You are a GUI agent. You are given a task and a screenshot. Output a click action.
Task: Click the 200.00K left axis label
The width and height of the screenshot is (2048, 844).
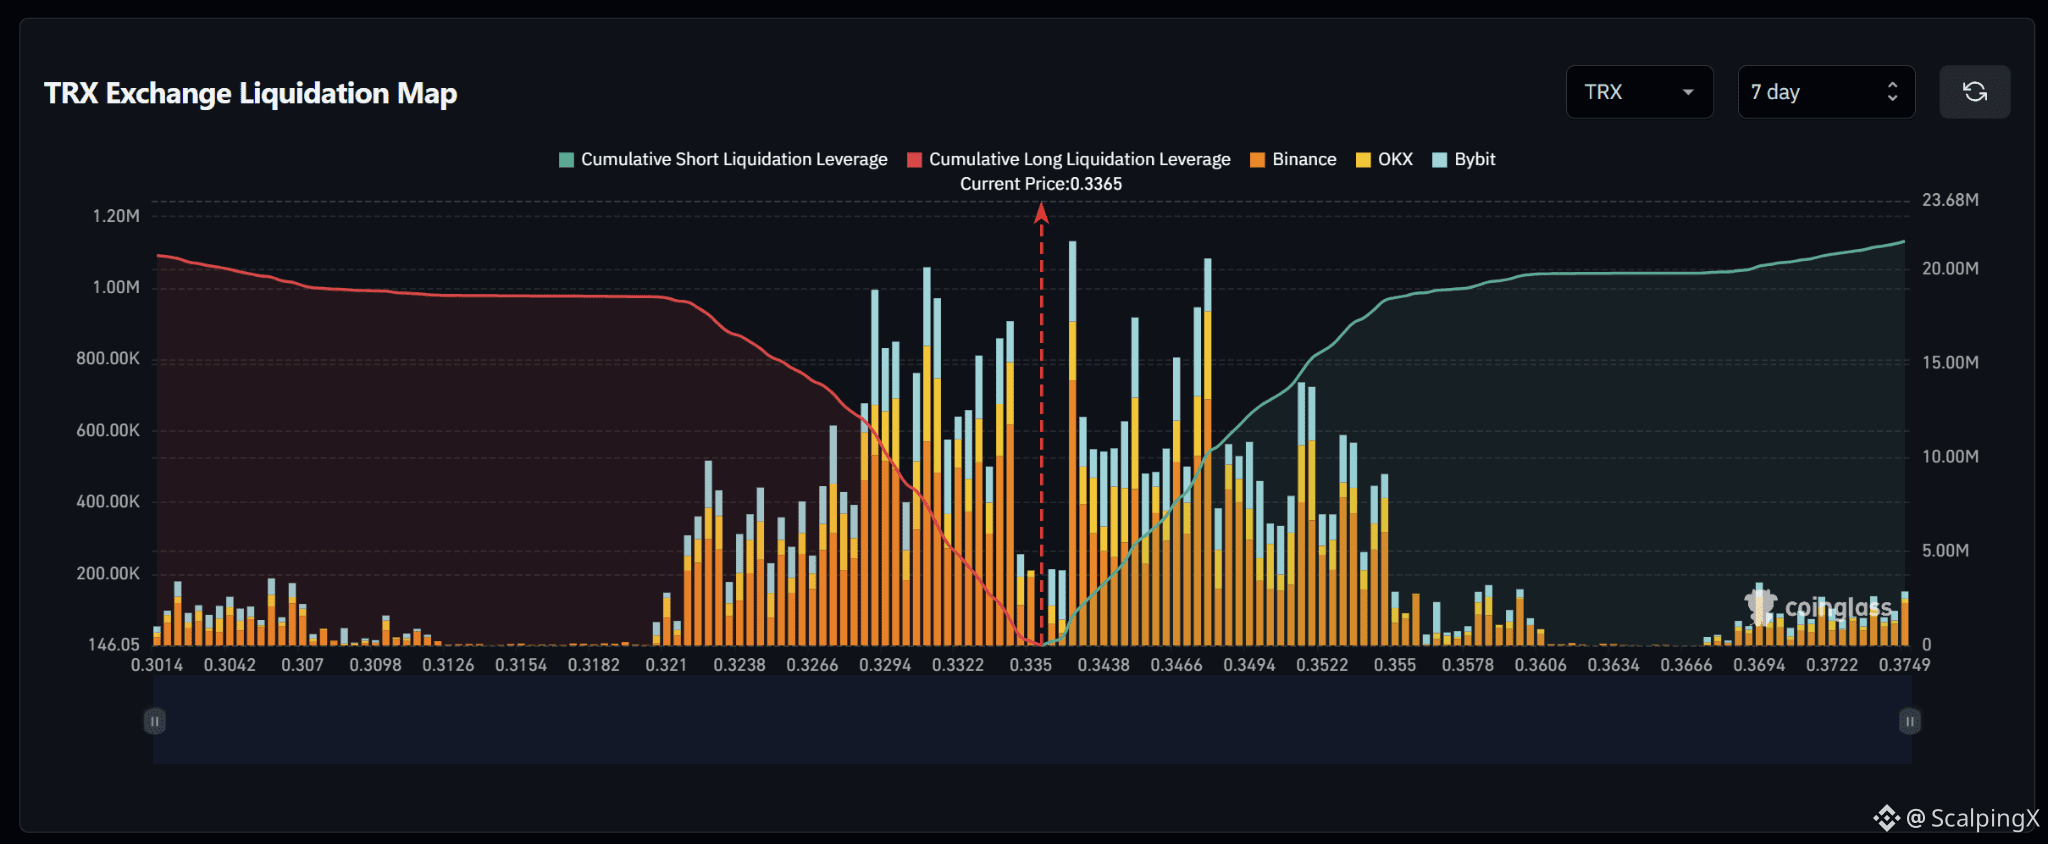click(108, 573)
